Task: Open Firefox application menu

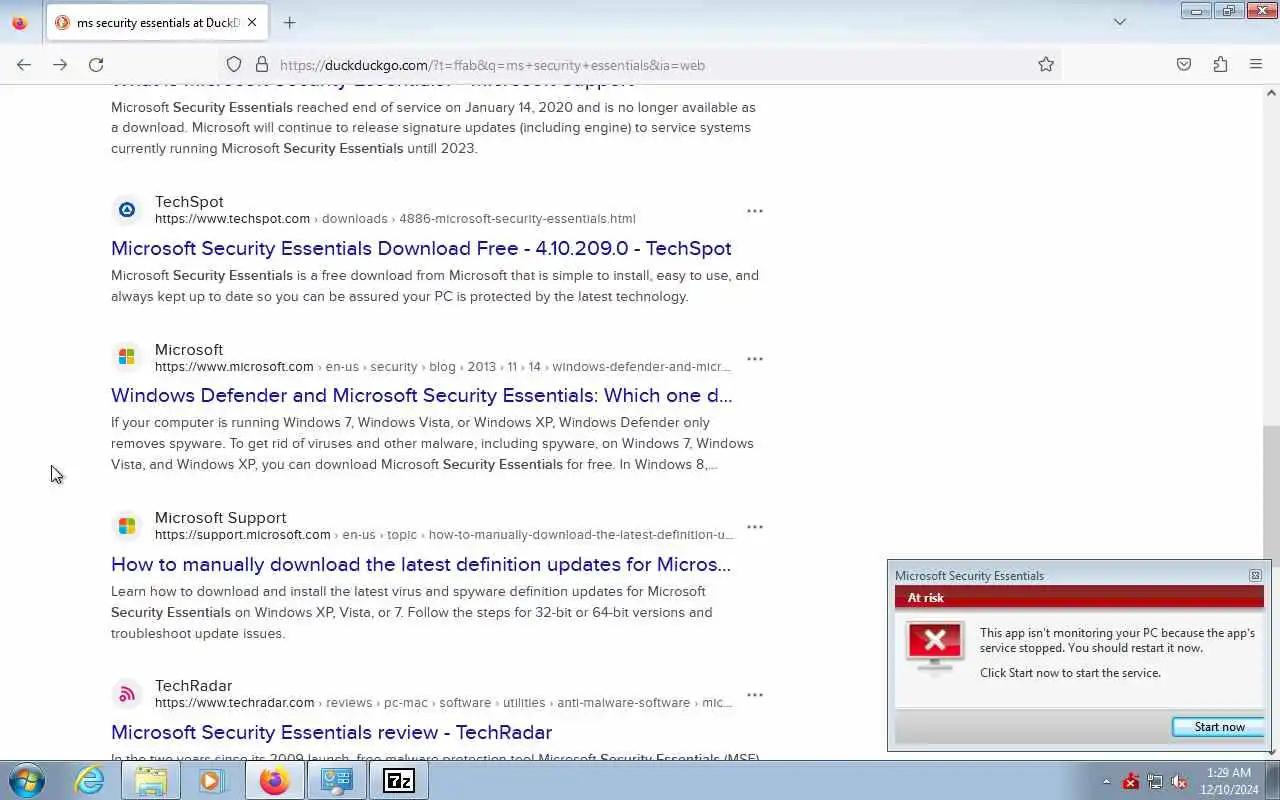Action: pos(1256,65)
